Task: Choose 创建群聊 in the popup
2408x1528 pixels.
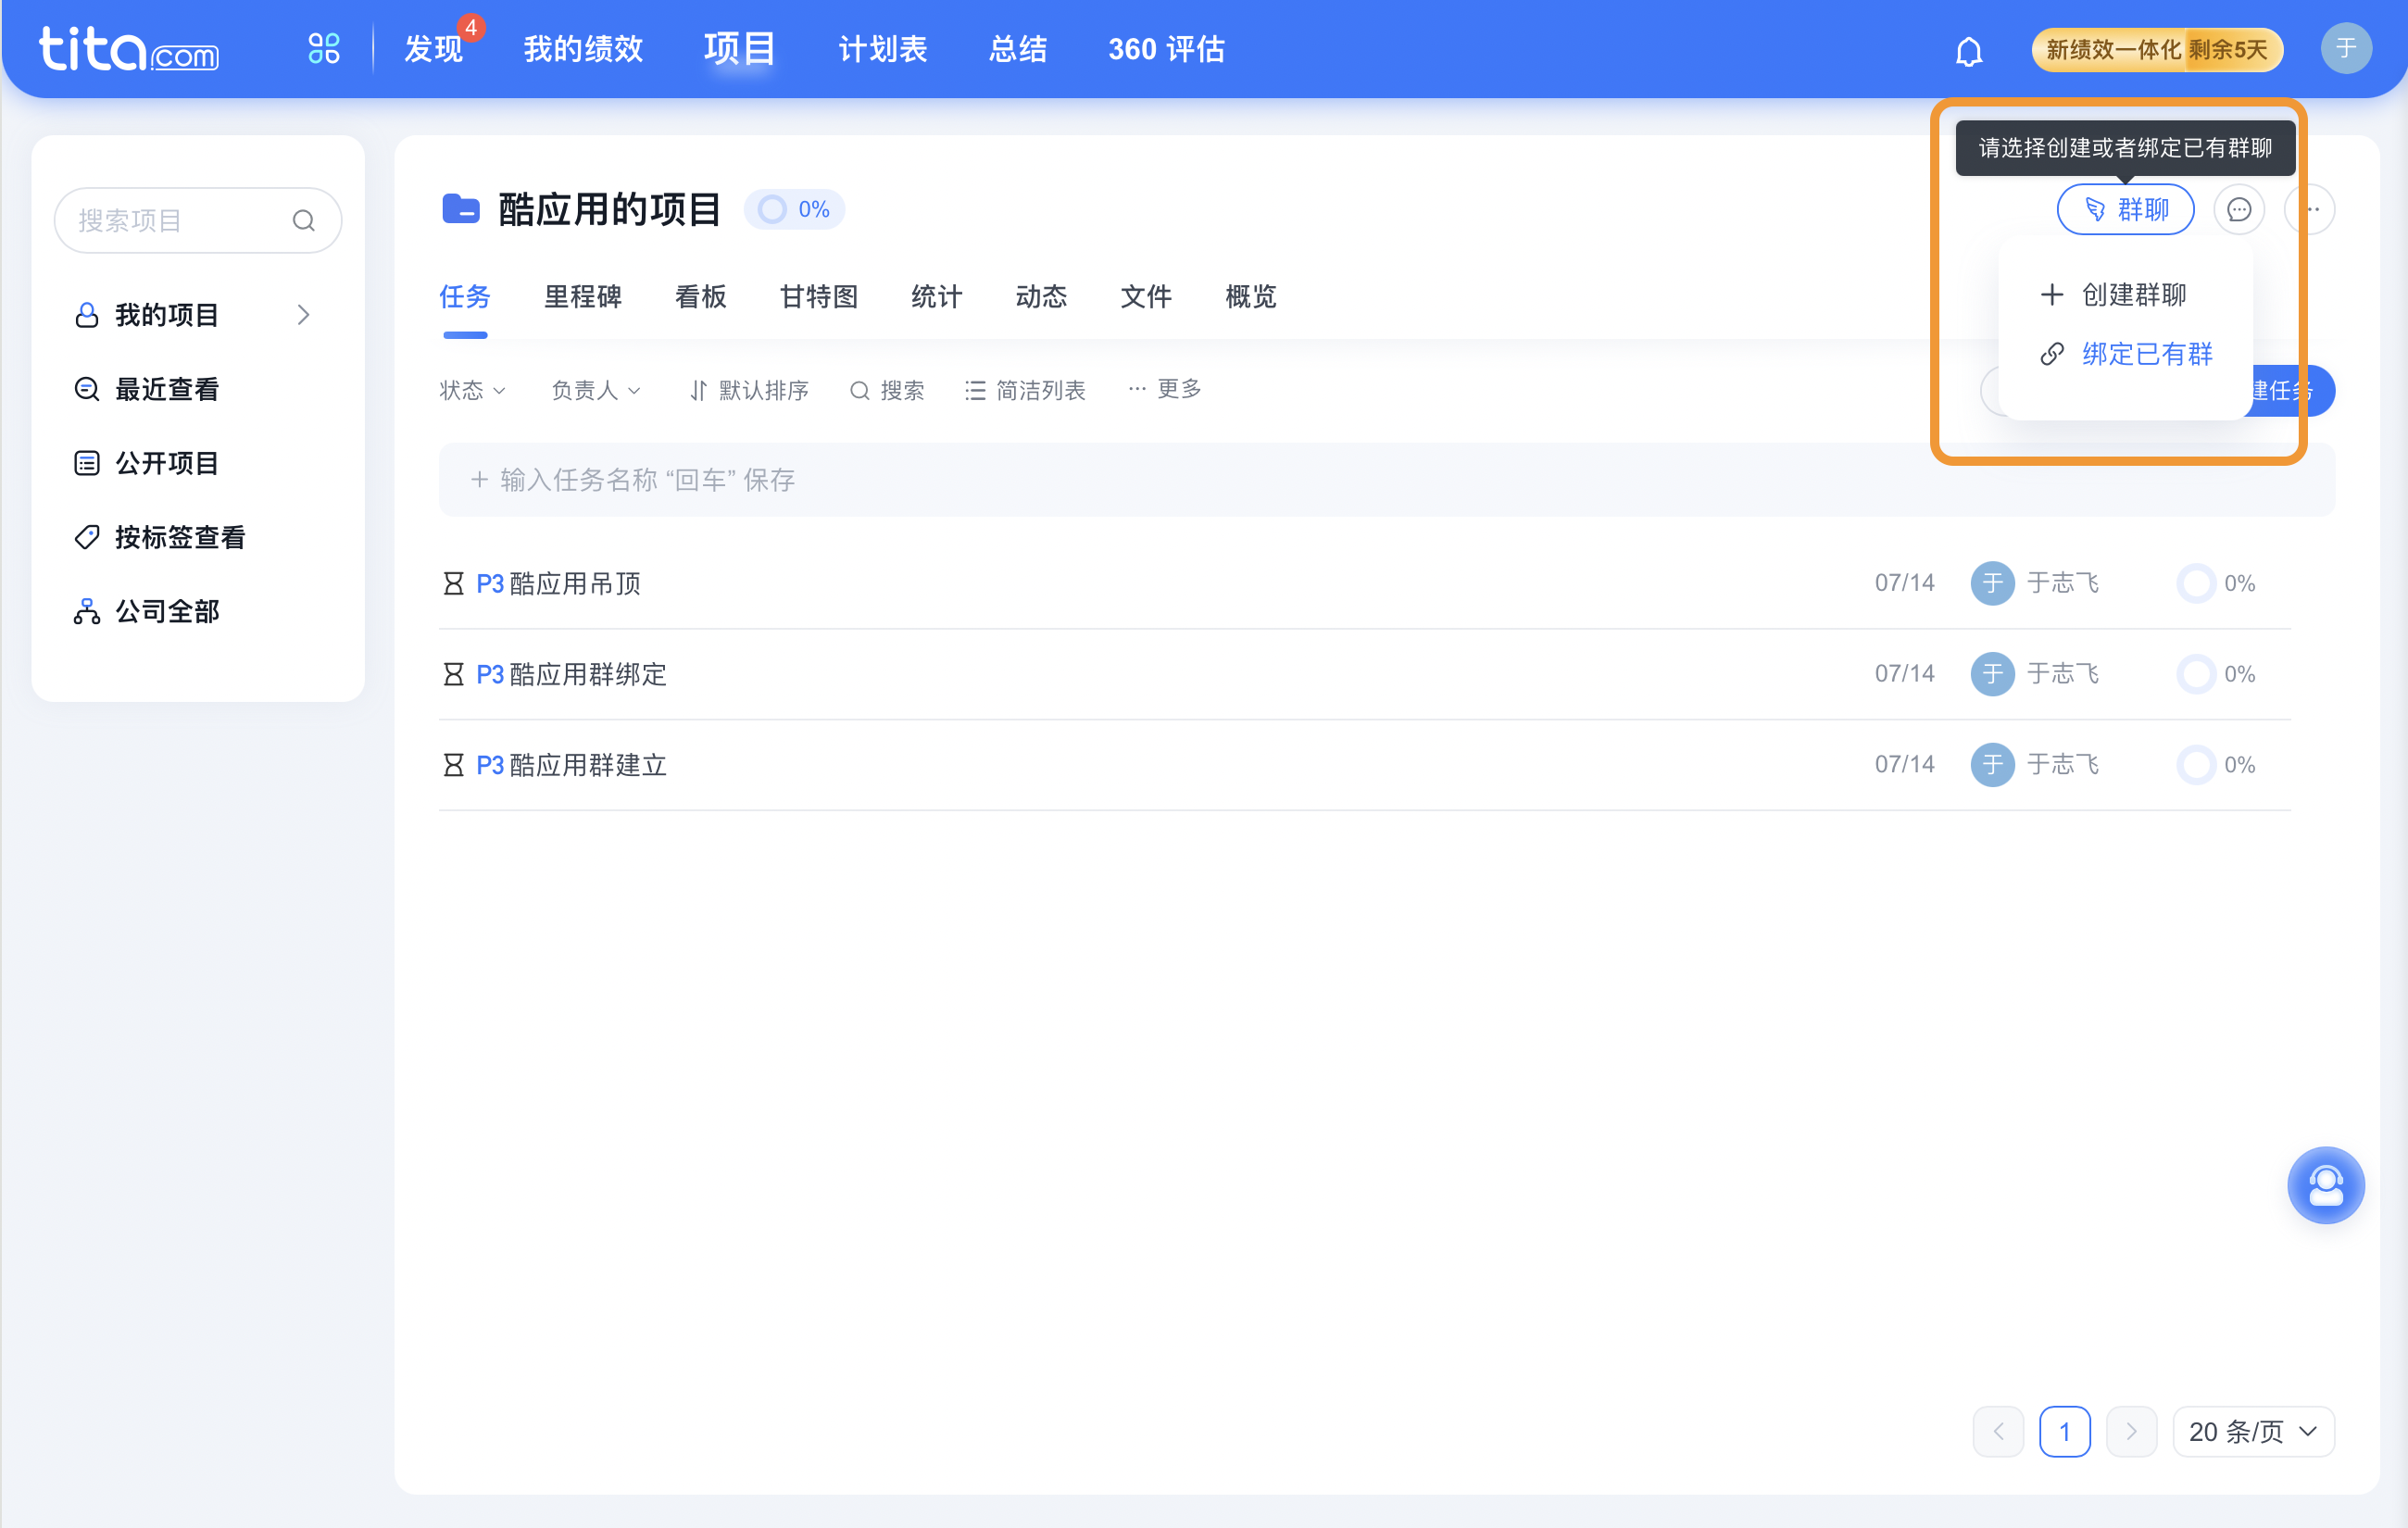Action: click(2132, 295)
